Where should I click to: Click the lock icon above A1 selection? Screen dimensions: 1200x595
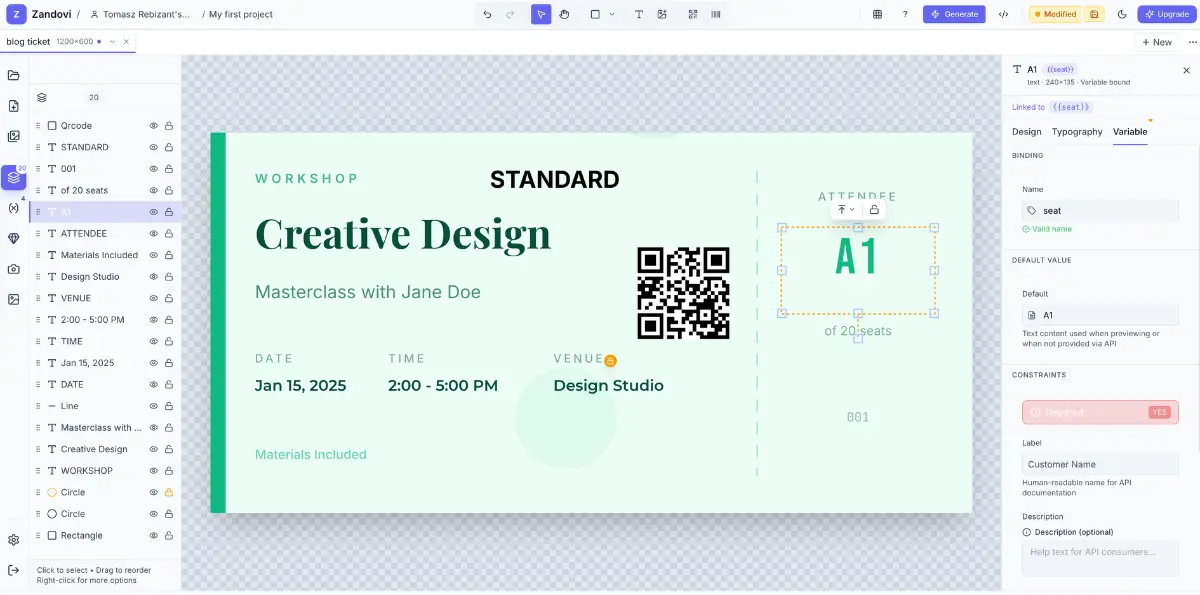[x=874, y=210]
